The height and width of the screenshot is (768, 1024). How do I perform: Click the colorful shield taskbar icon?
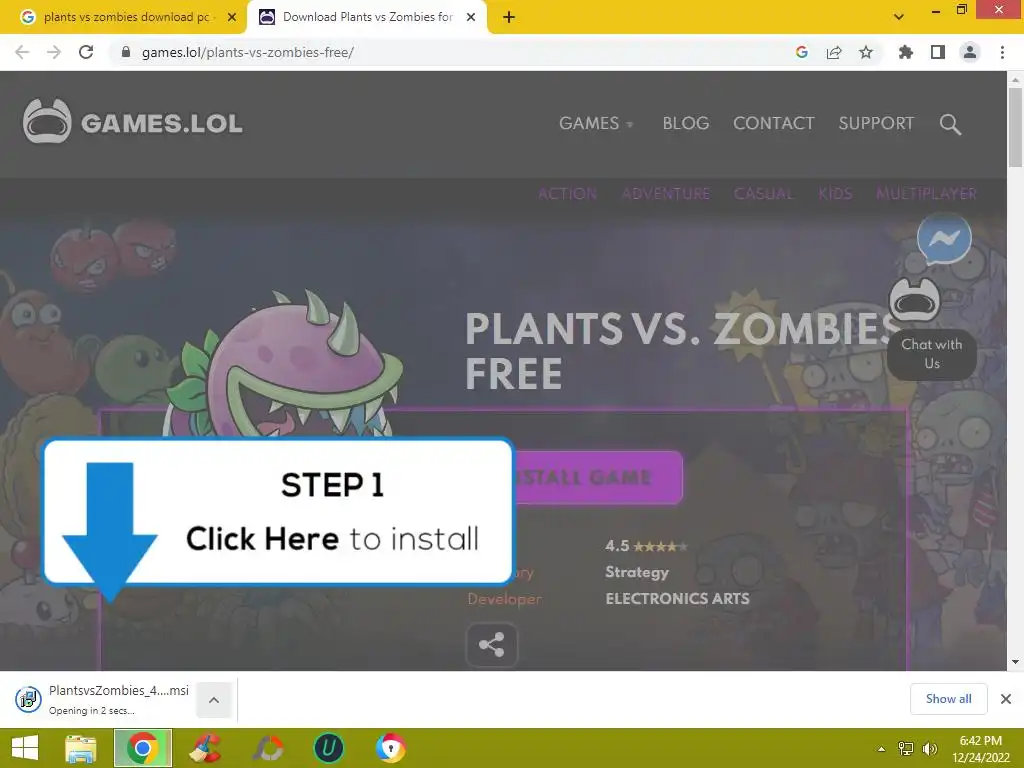click(x=391, y=748)
